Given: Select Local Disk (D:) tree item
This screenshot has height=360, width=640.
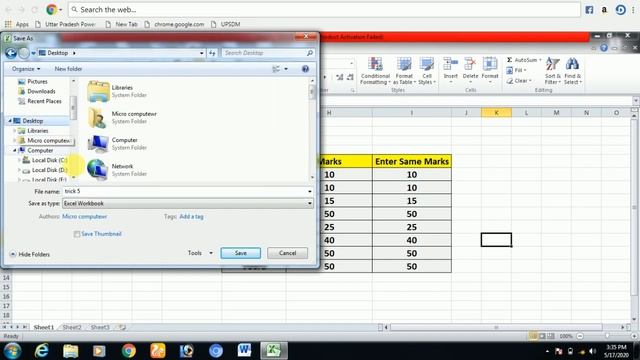Looking at the screenshot, I should (x=45, y=170).
